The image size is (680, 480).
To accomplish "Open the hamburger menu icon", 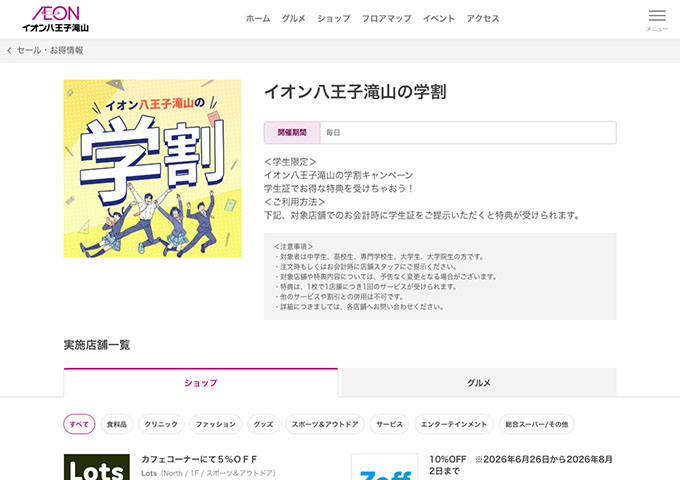I will (x=657, y=16).
